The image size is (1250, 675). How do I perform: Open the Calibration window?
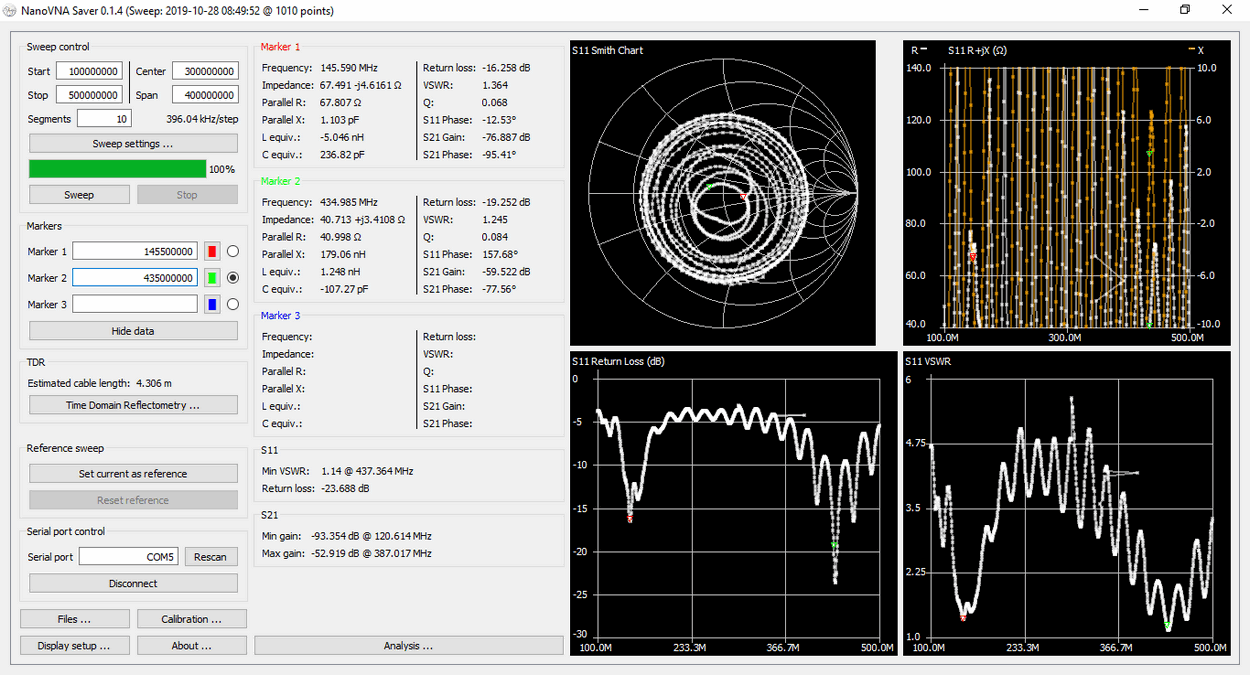point(191,619)
